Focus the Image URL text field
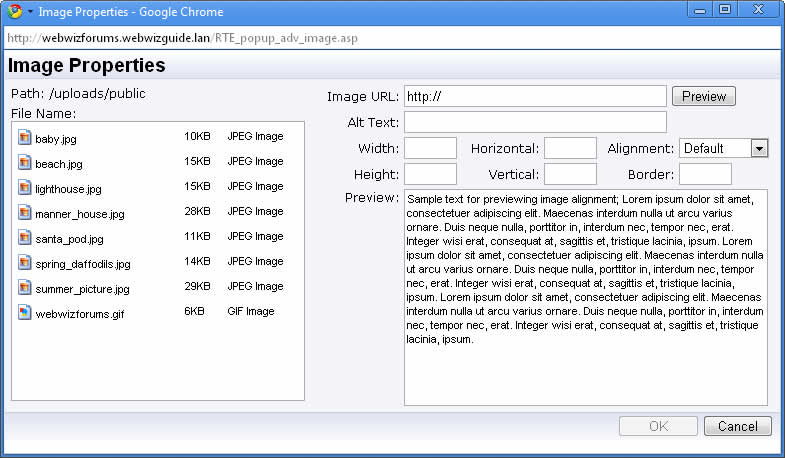This screenshot has height=458, width=785. point(535,96)
